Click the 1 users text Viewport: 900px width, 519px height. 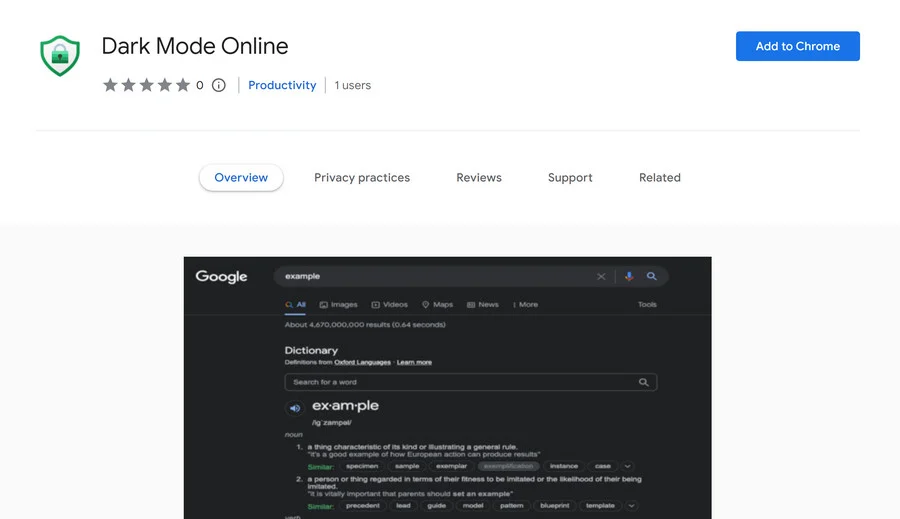(x=352, y=85)
